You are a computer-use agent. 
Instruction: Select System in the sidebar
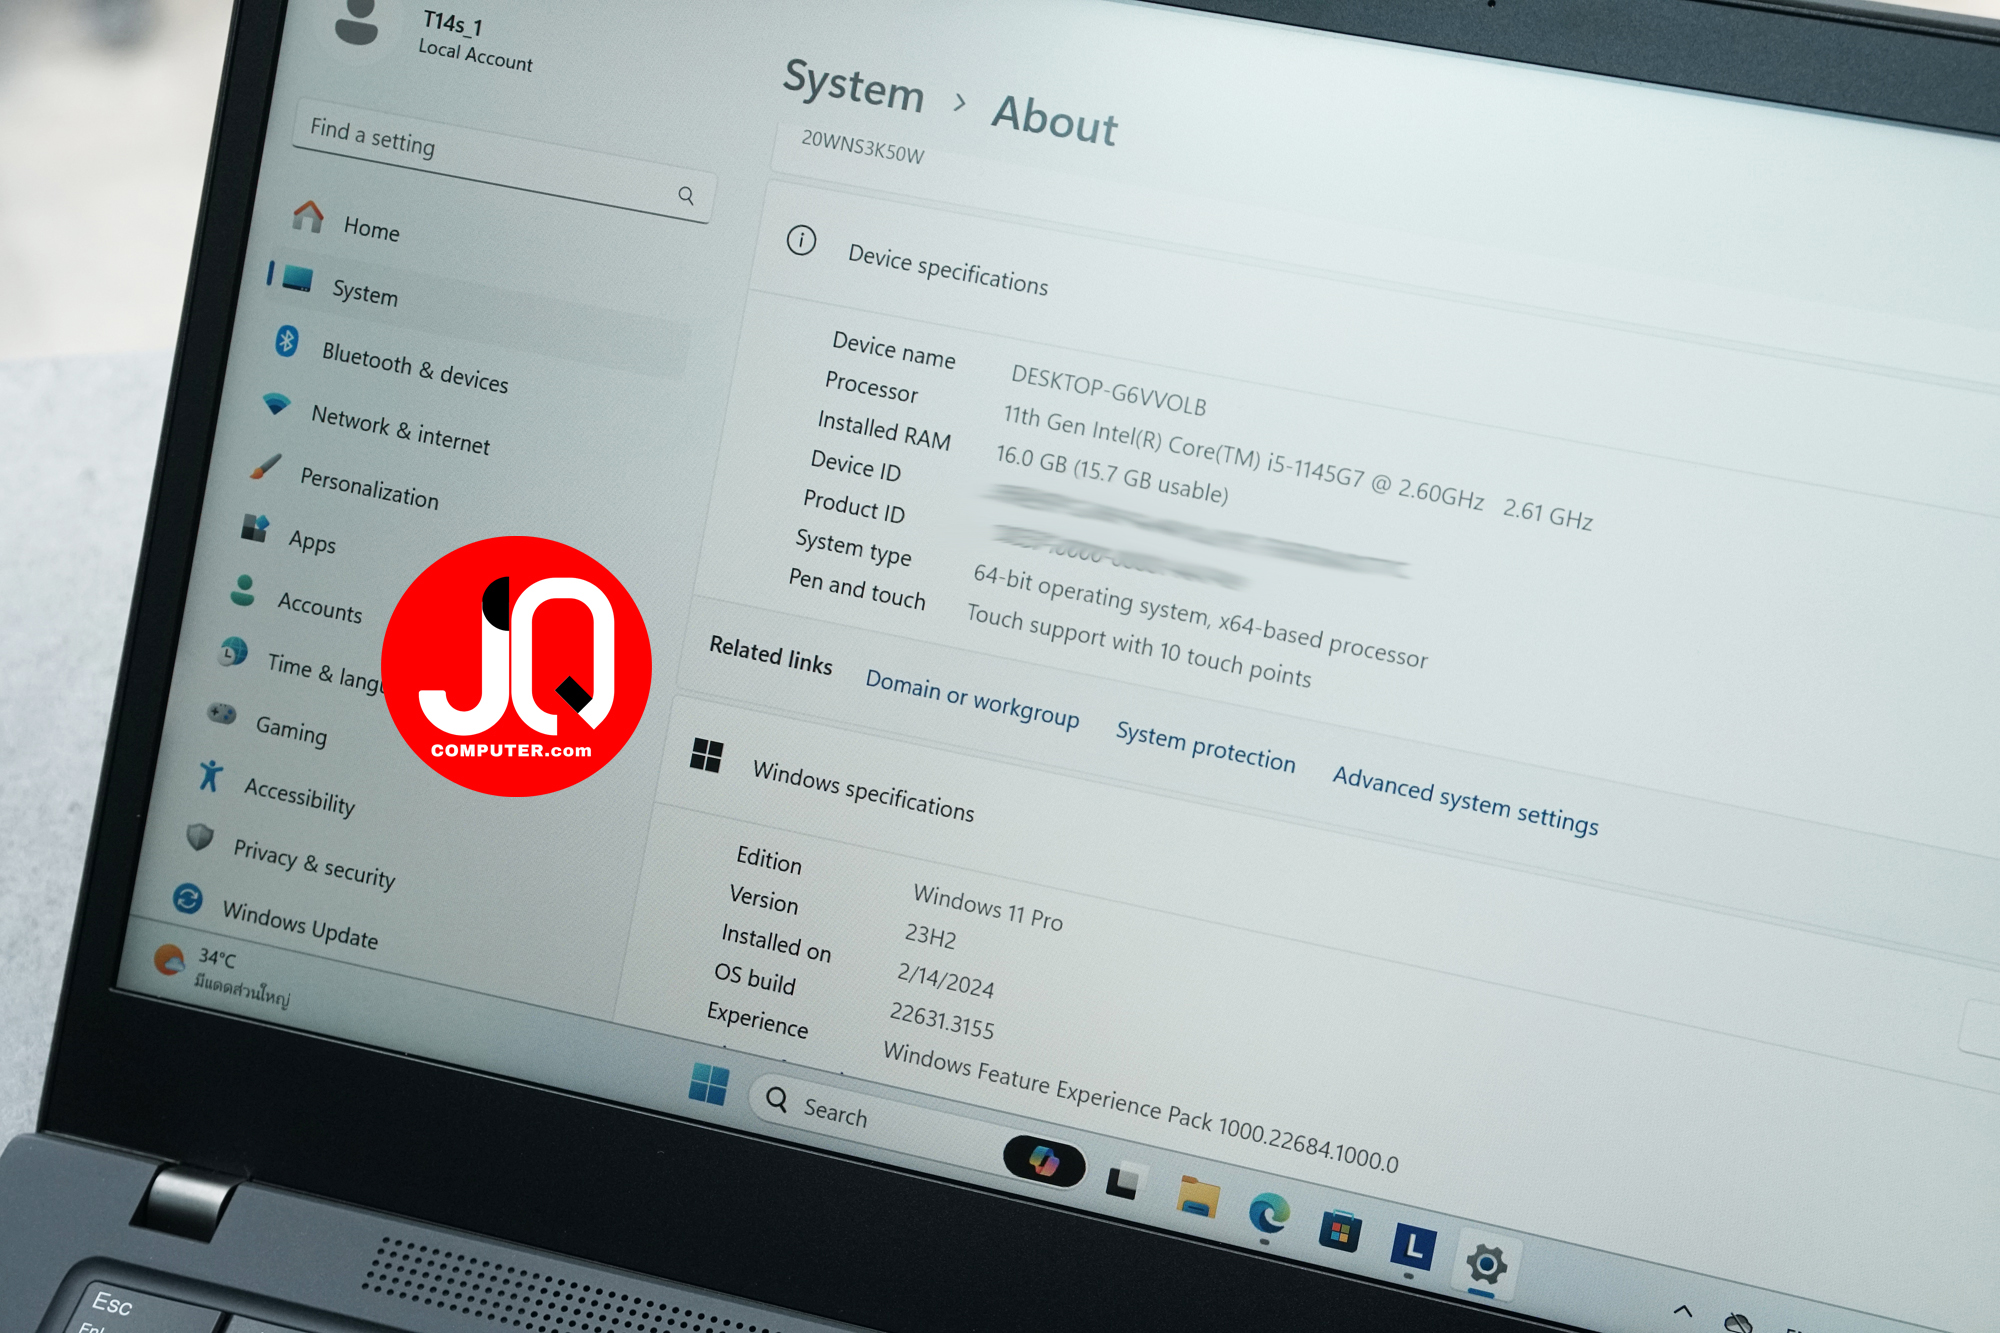pyautogui.click(x=364, y=292)
